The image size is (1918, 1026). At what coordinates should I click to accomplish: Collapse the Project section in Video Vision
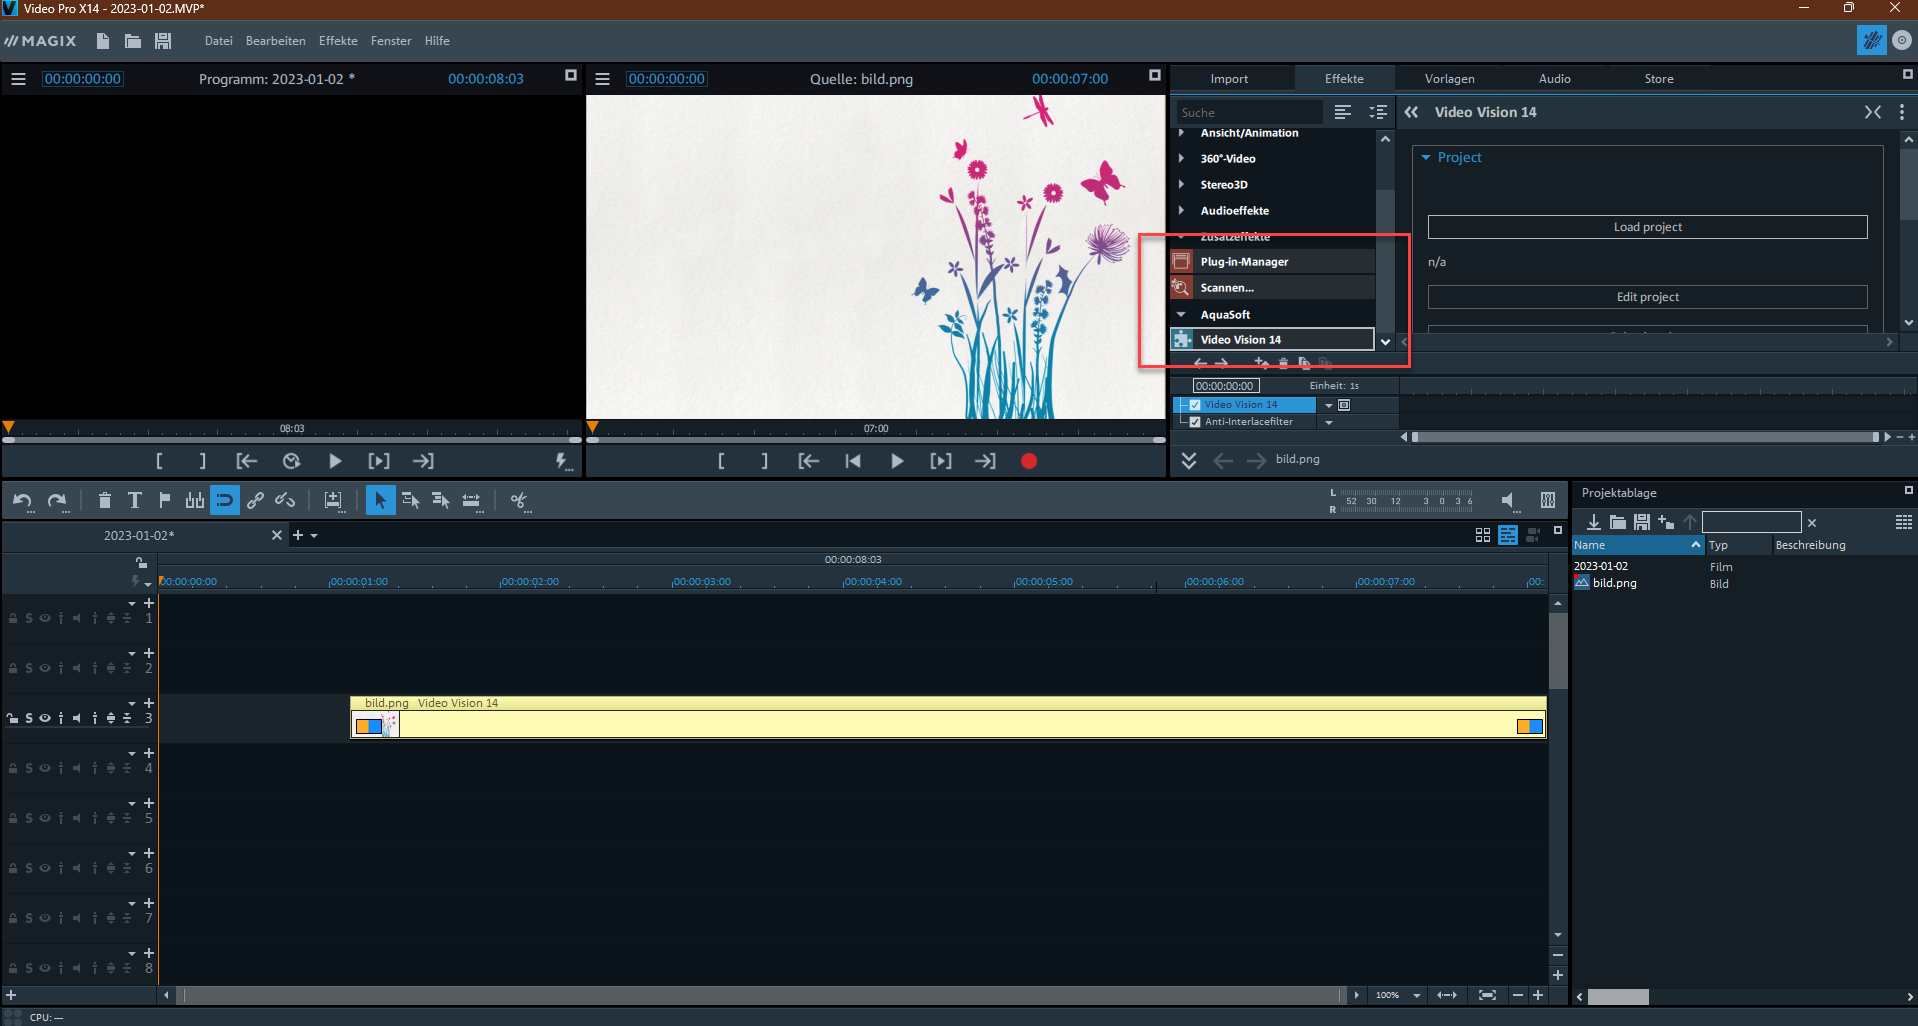tap(1427, 158)
